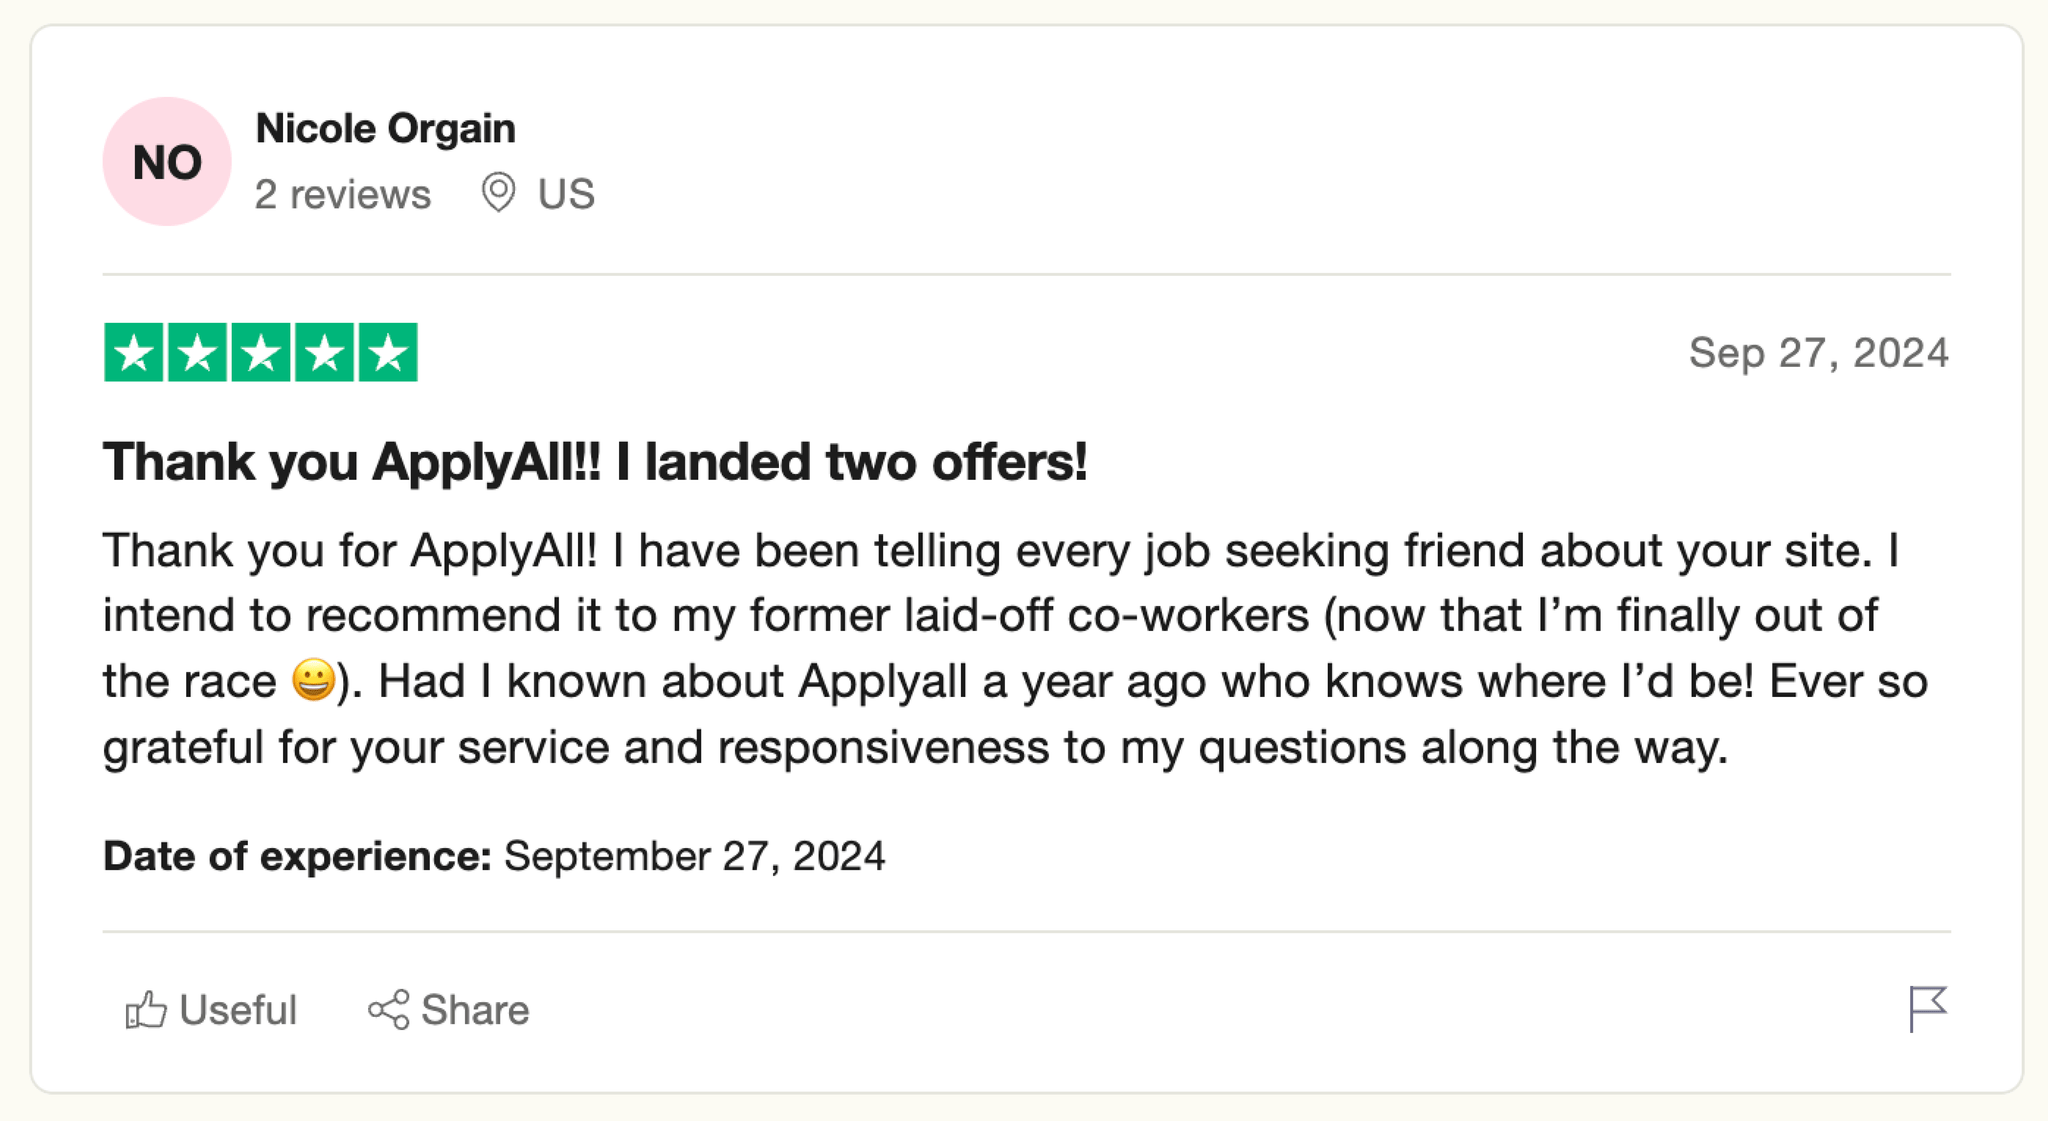2048x1121 pixels.
Task: Open the "Thank you ApplyAll!!" review title
Action: click(595, 462)
